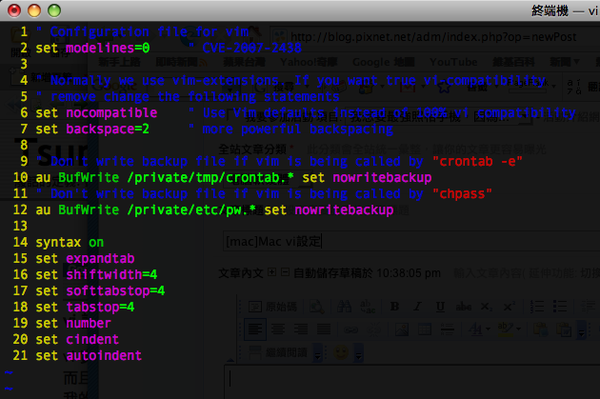This screenshot has width=600, height=399.
Task: Click 'nocompatible' on vim line 6
Action: tap(111, 113)
